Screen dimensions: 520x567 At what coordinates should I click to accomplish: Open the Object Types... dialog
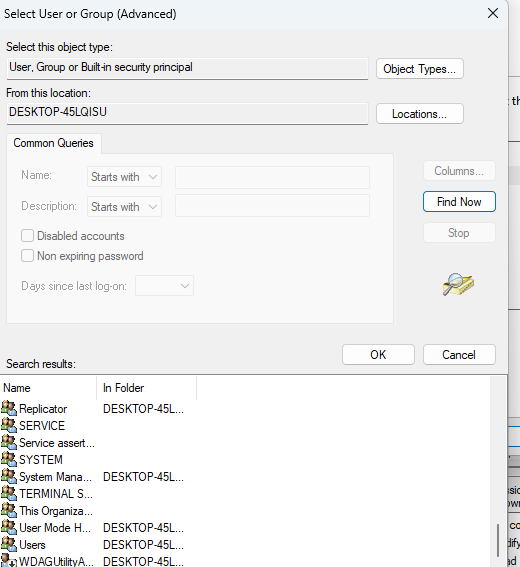[x=419, y=69]
